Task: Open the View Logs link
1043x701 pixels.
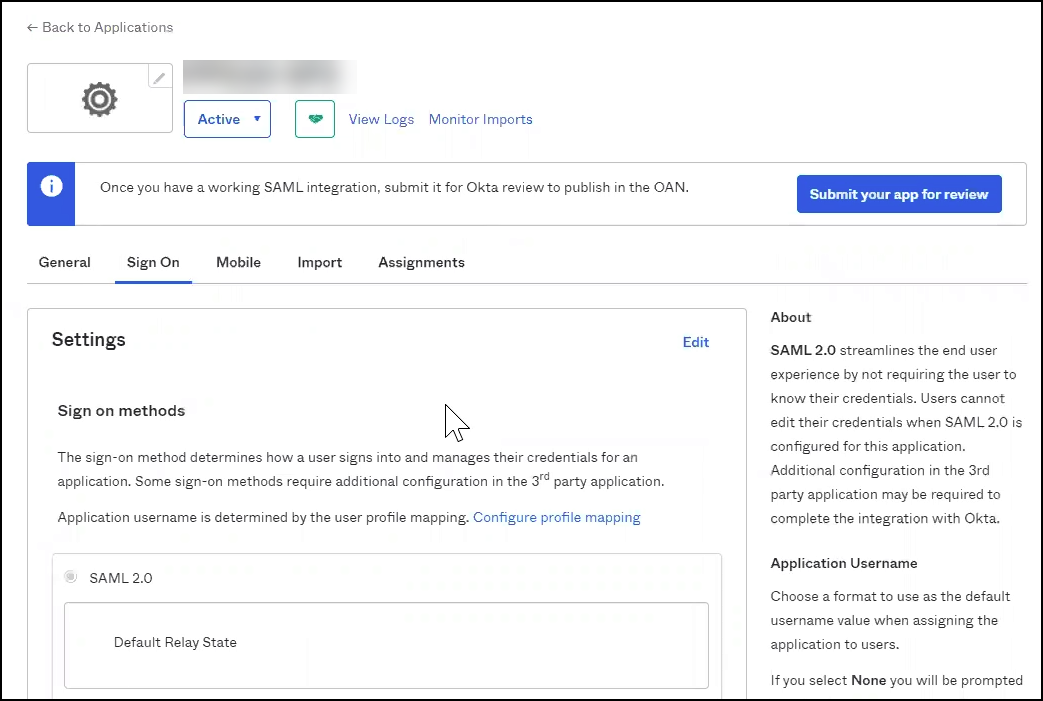Action: tap(381, 119)
